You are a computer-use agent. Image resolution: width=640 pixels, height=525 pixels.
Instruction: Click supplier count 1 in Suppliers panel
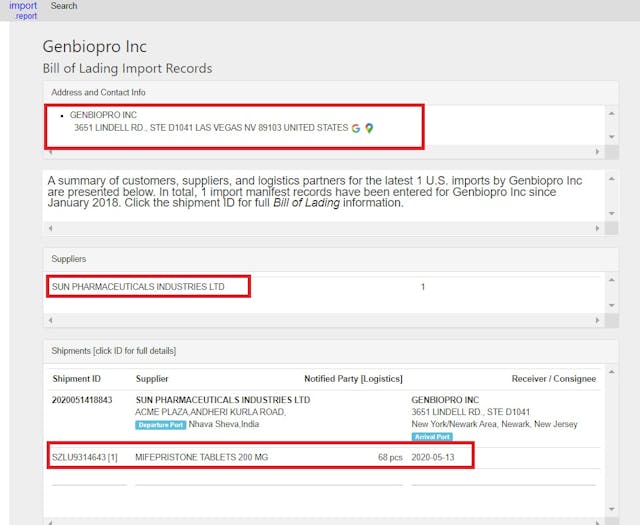pos(423,287)
